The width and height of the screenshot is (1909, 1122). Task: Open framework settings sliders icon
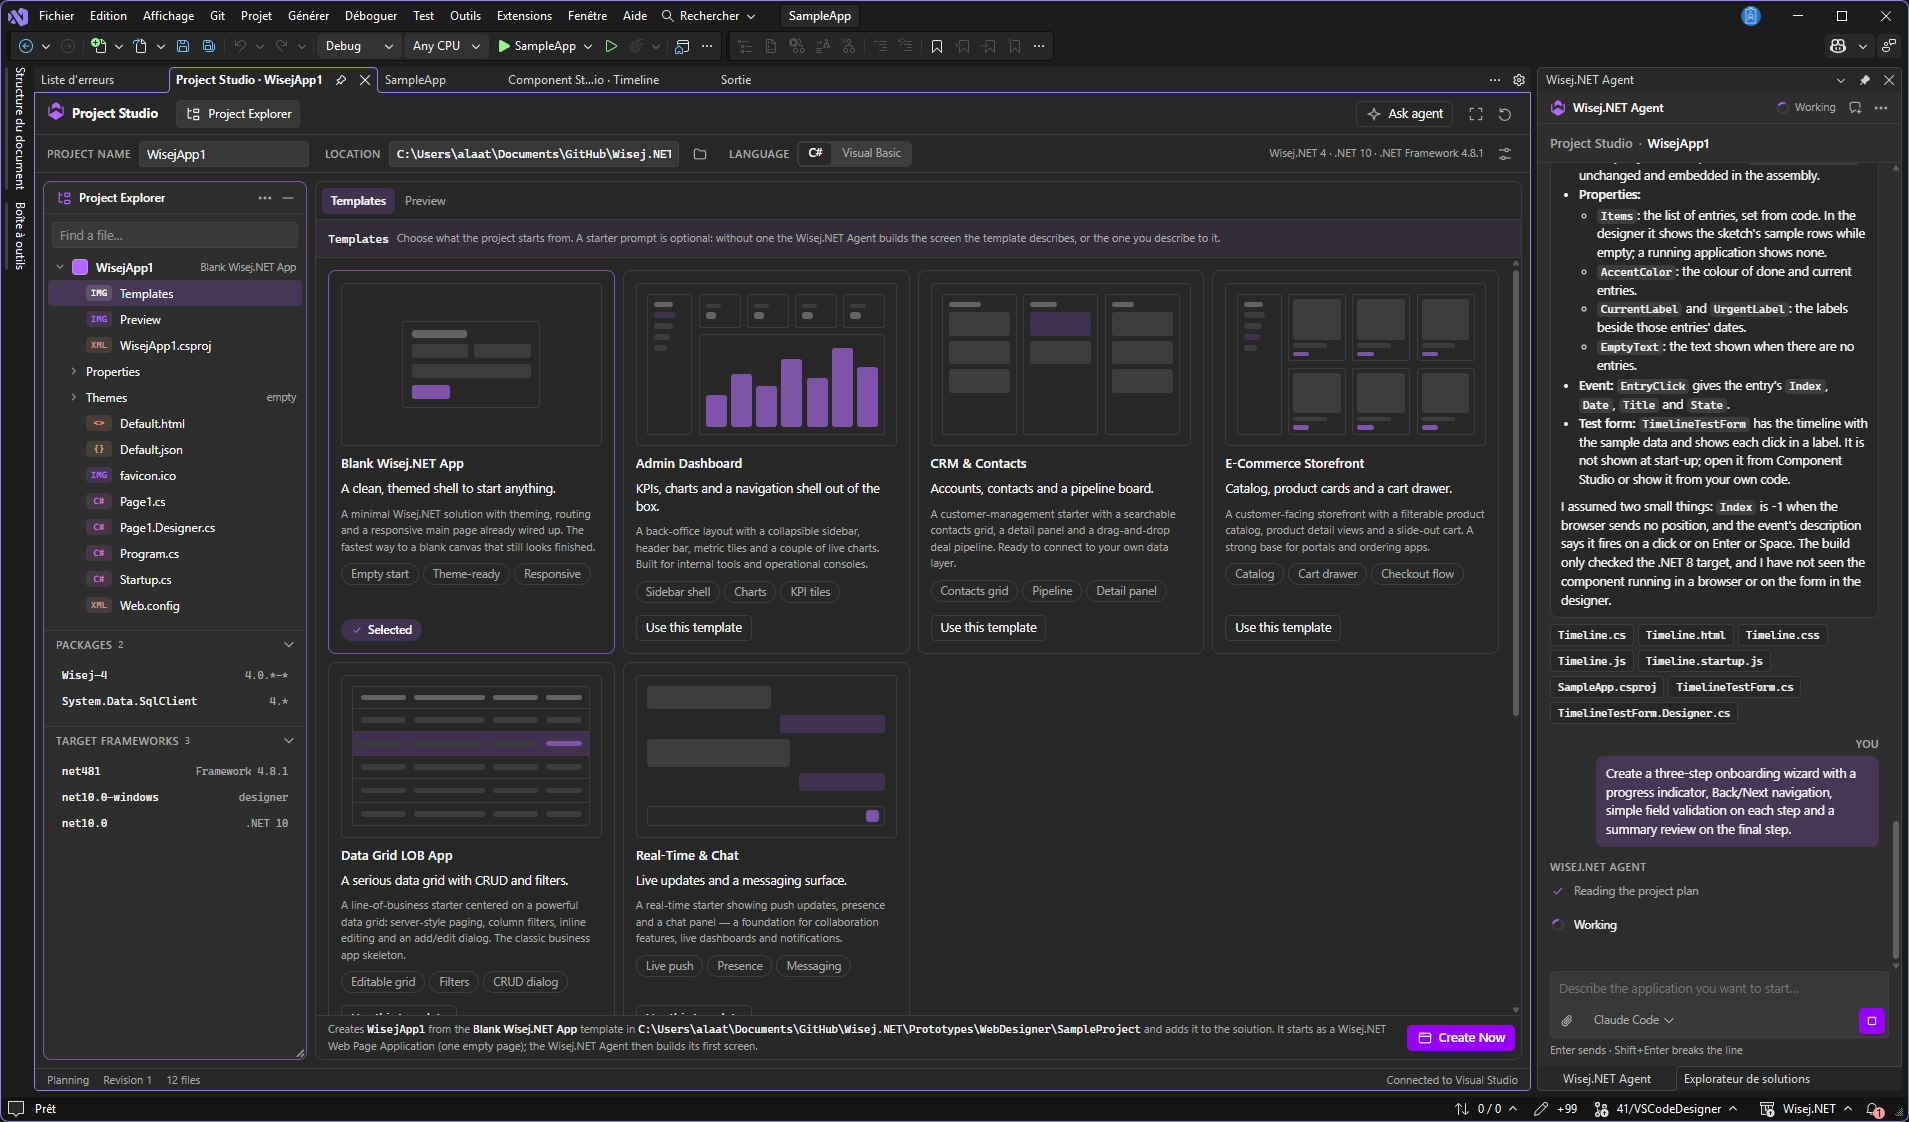(1505, 154)
